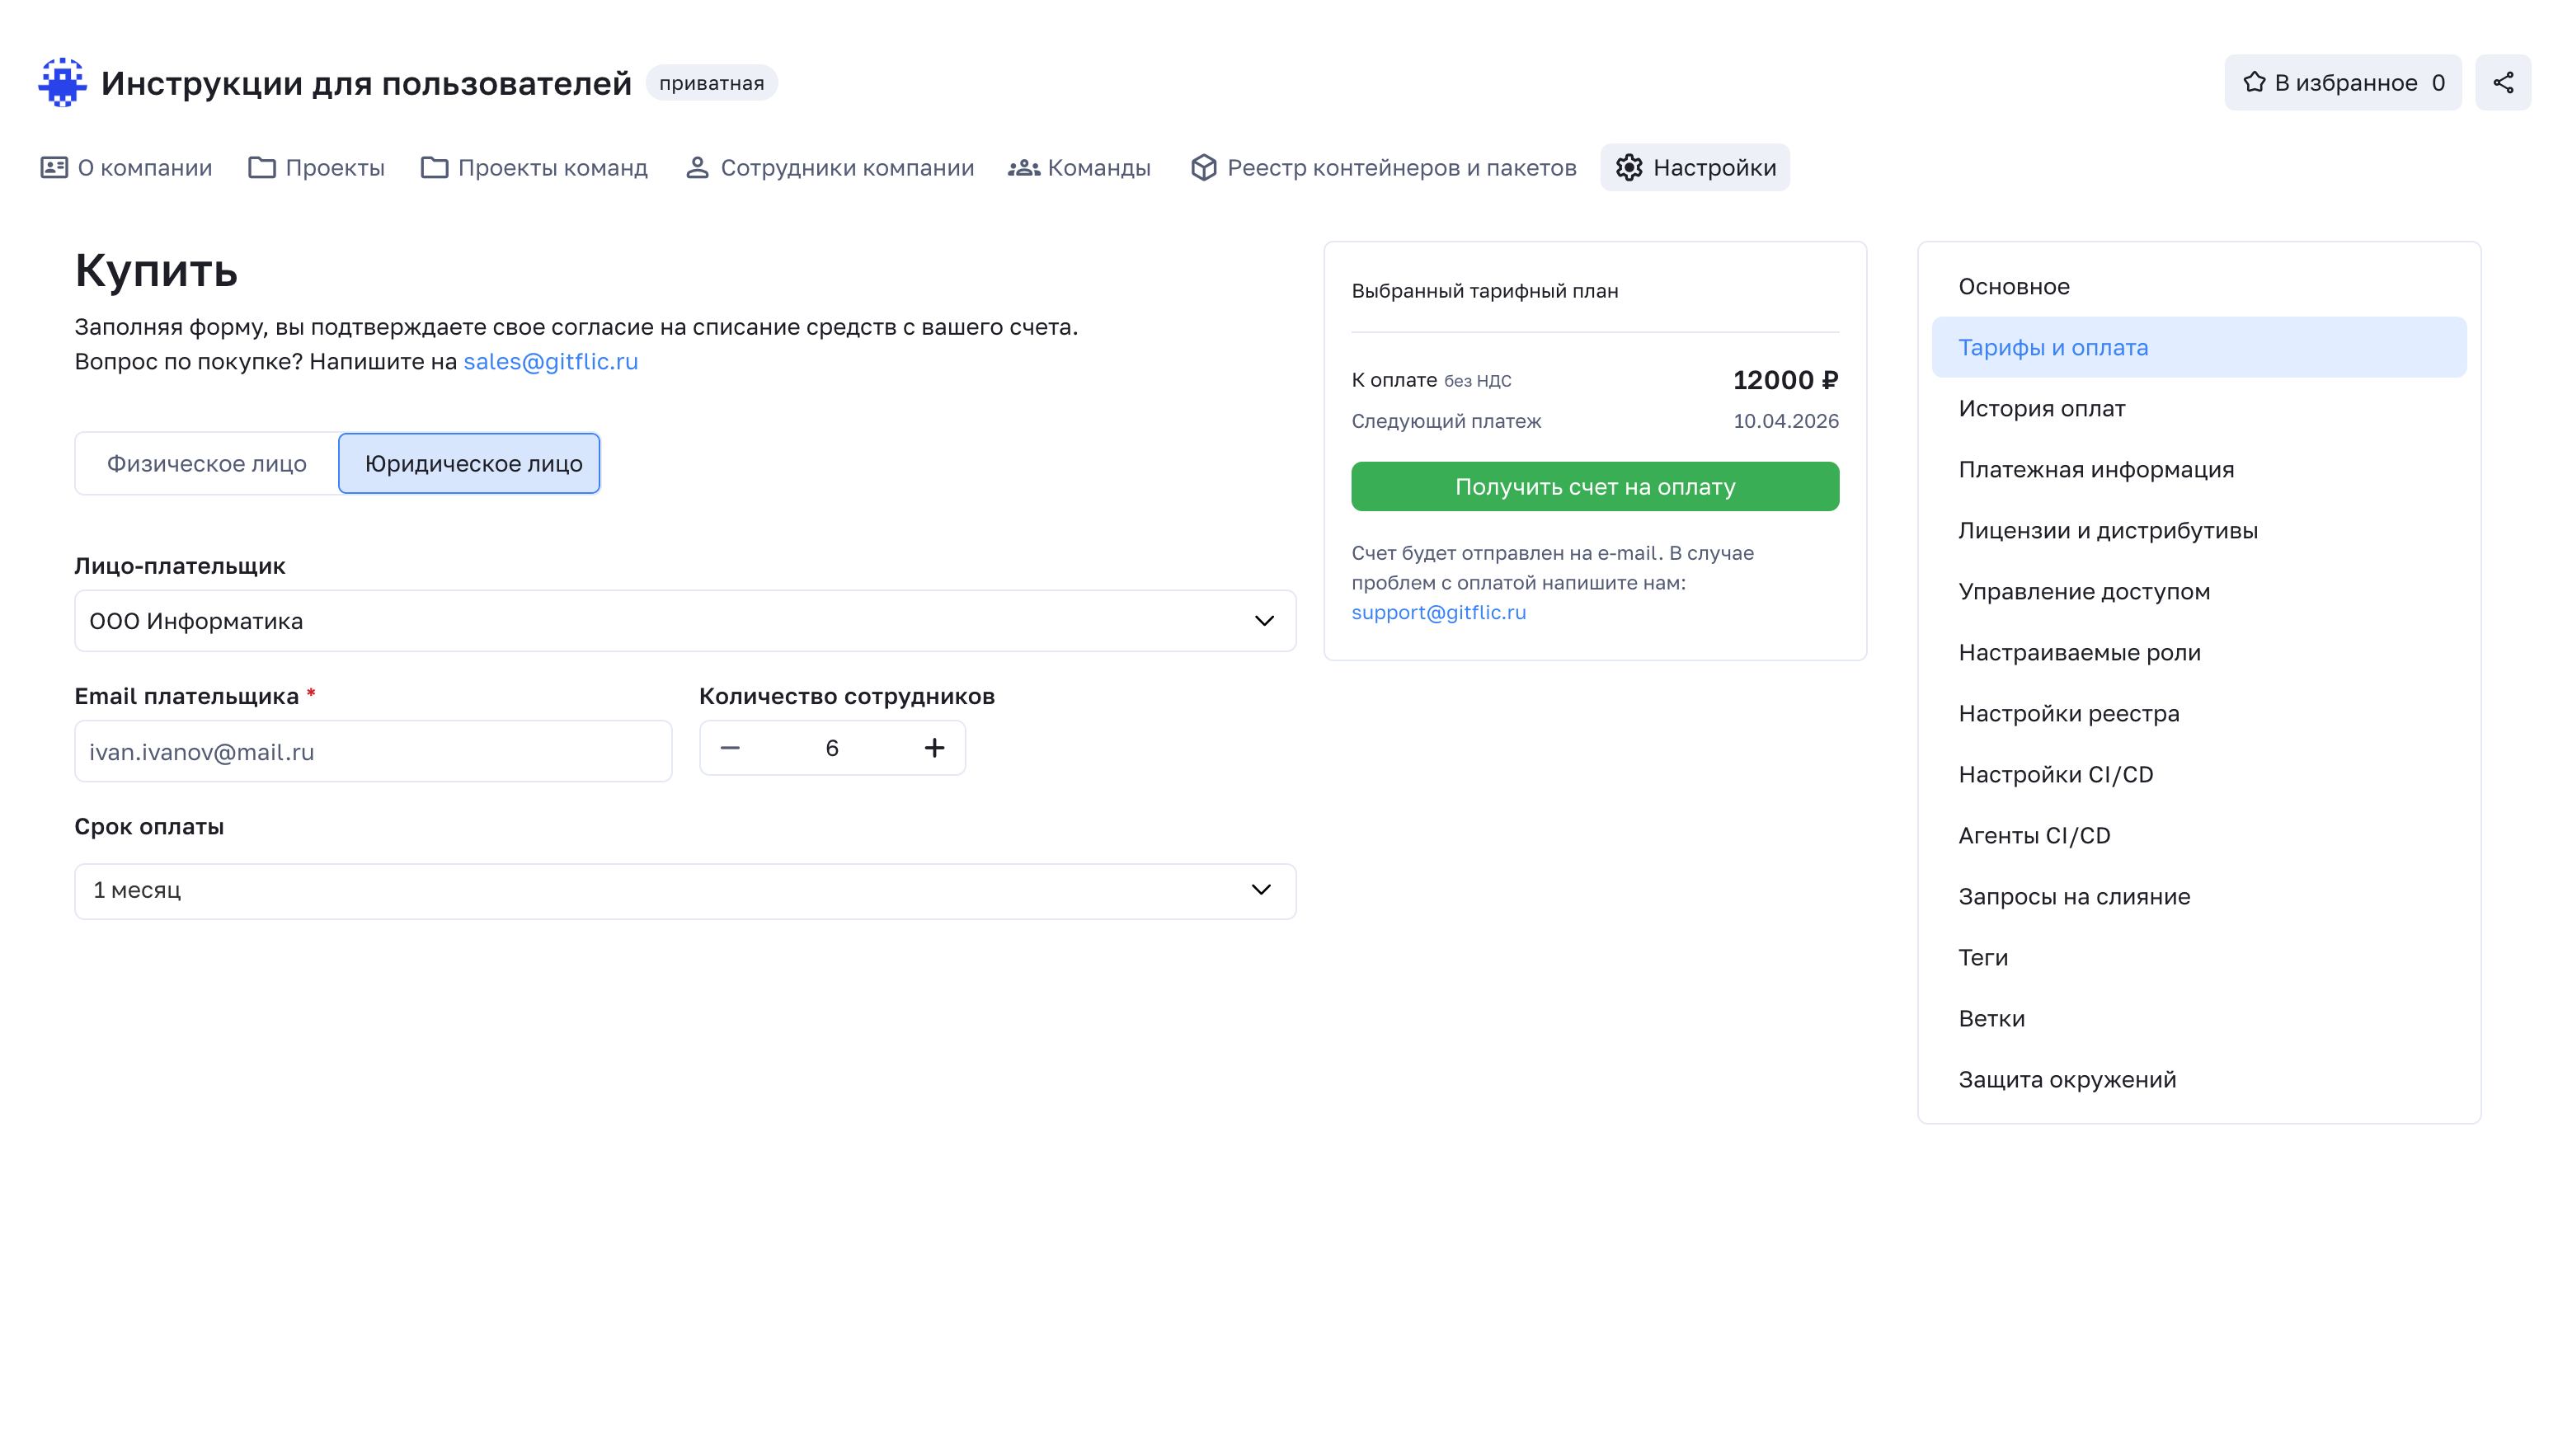This screenshot has height=1456, width=2558.
Task: Go to История оплат in sidebar
Action: coord(2041,408)
